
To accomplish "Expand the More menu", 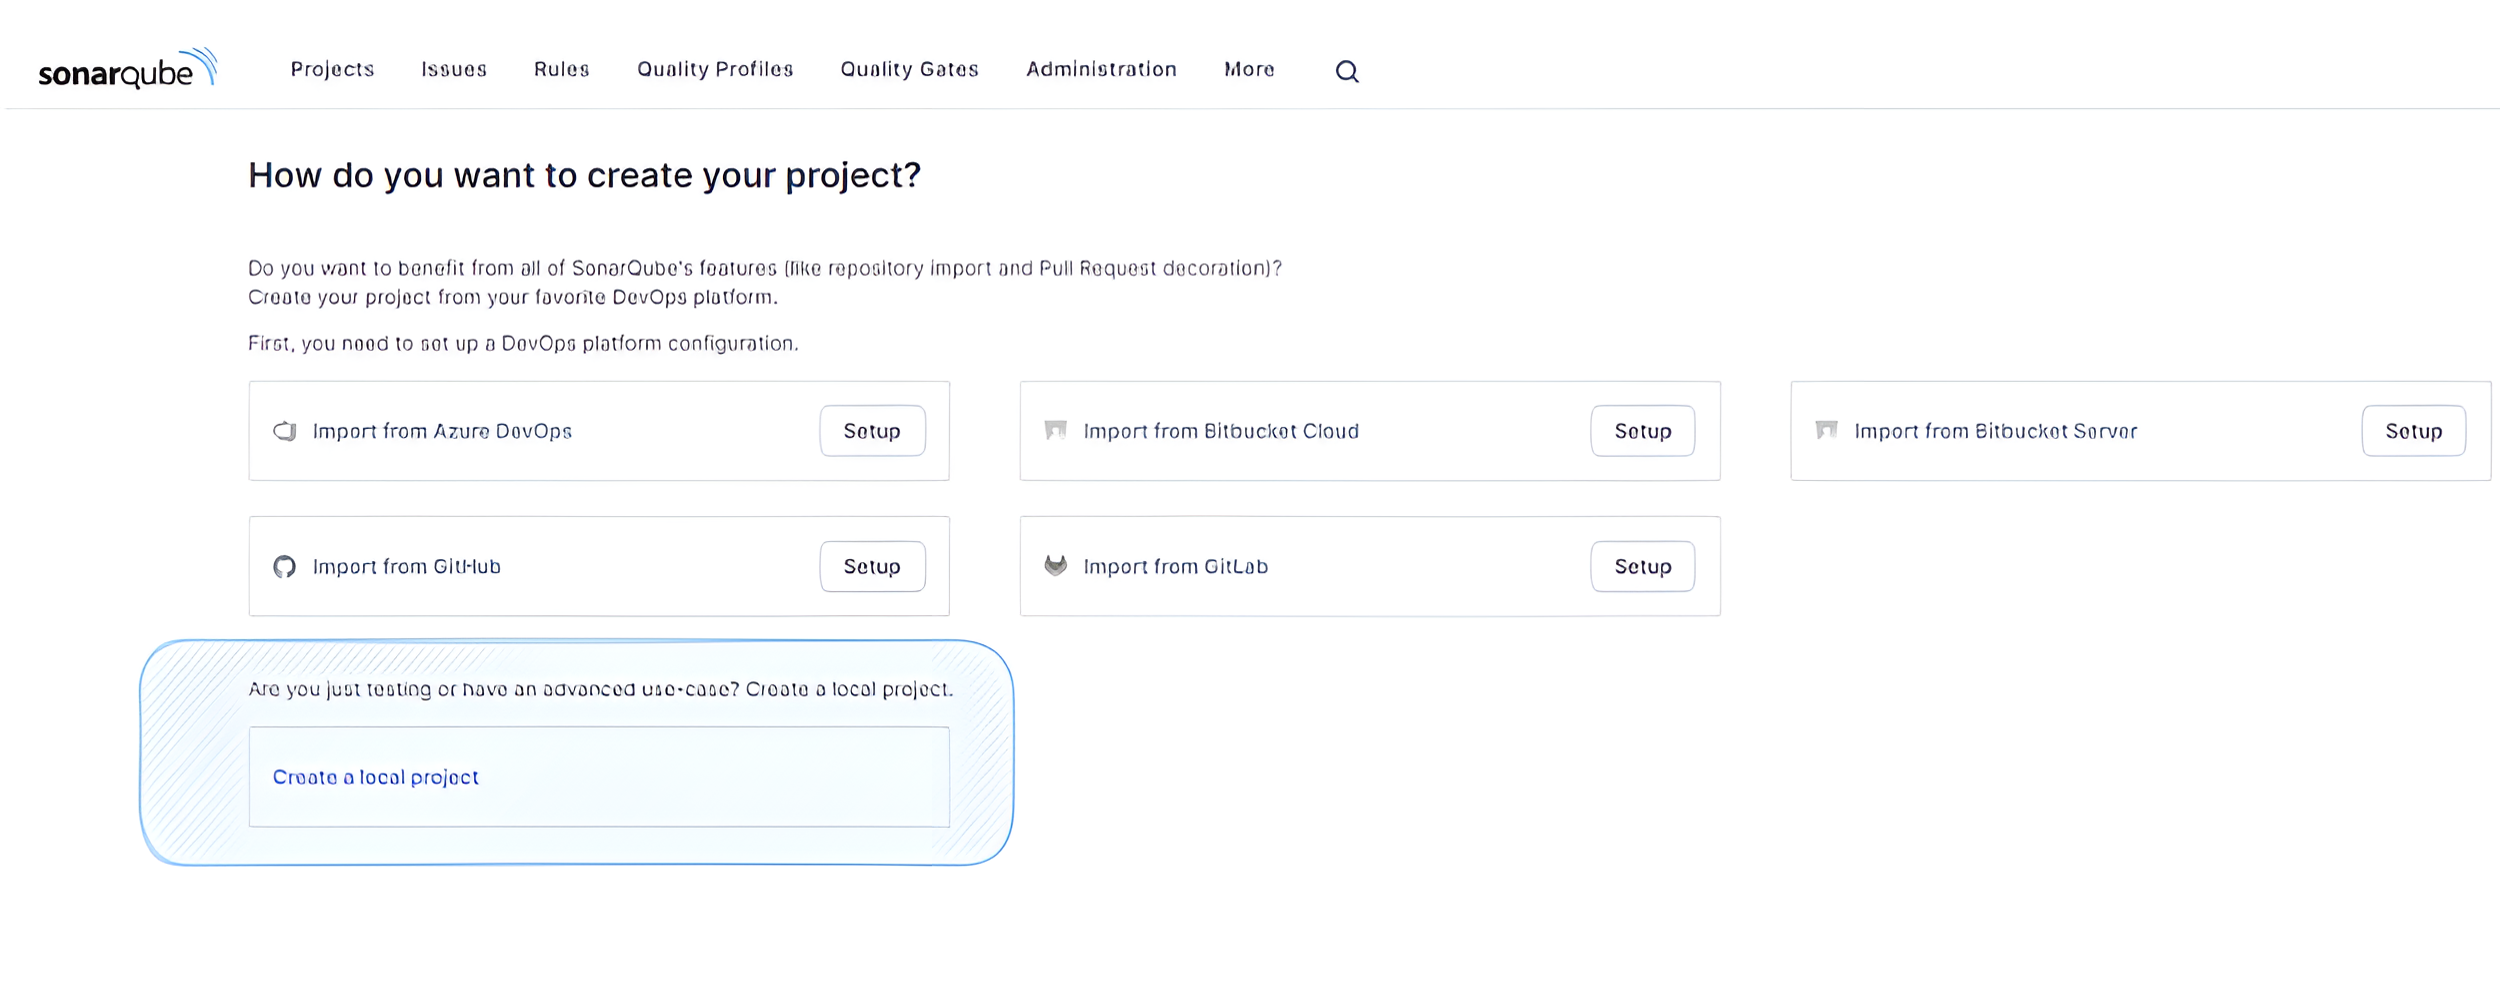I will coord(1249,69).
